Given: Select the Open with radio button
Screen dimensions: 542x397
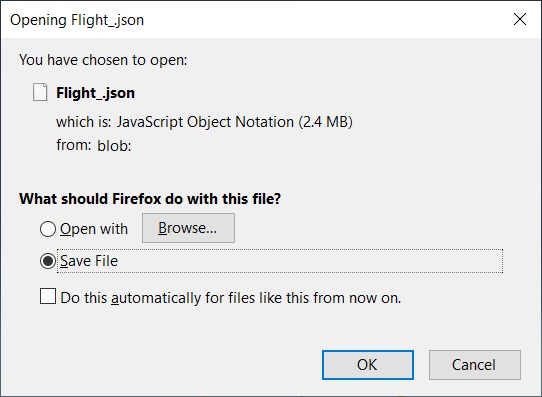Looking at the screenshot, I should (x=48, y=229).
